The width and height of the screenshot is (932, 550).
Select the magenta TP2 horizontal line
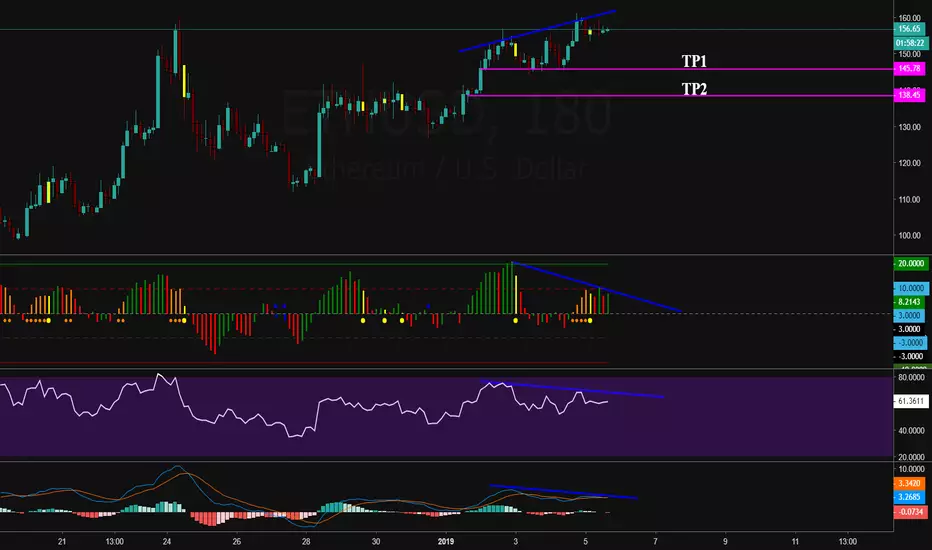click(681, 95)
